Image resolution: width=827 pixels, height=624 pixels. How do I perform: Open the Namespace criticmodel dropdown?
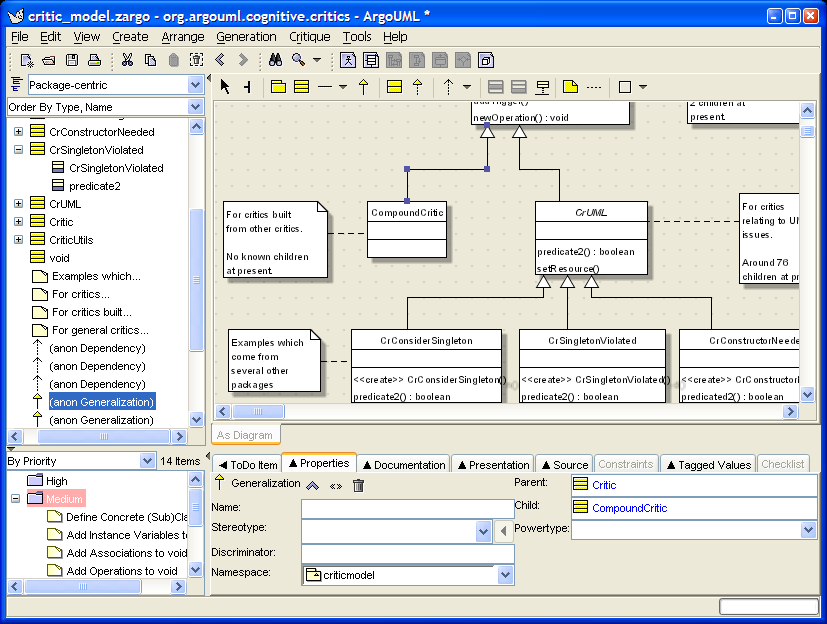pos(505,575)
